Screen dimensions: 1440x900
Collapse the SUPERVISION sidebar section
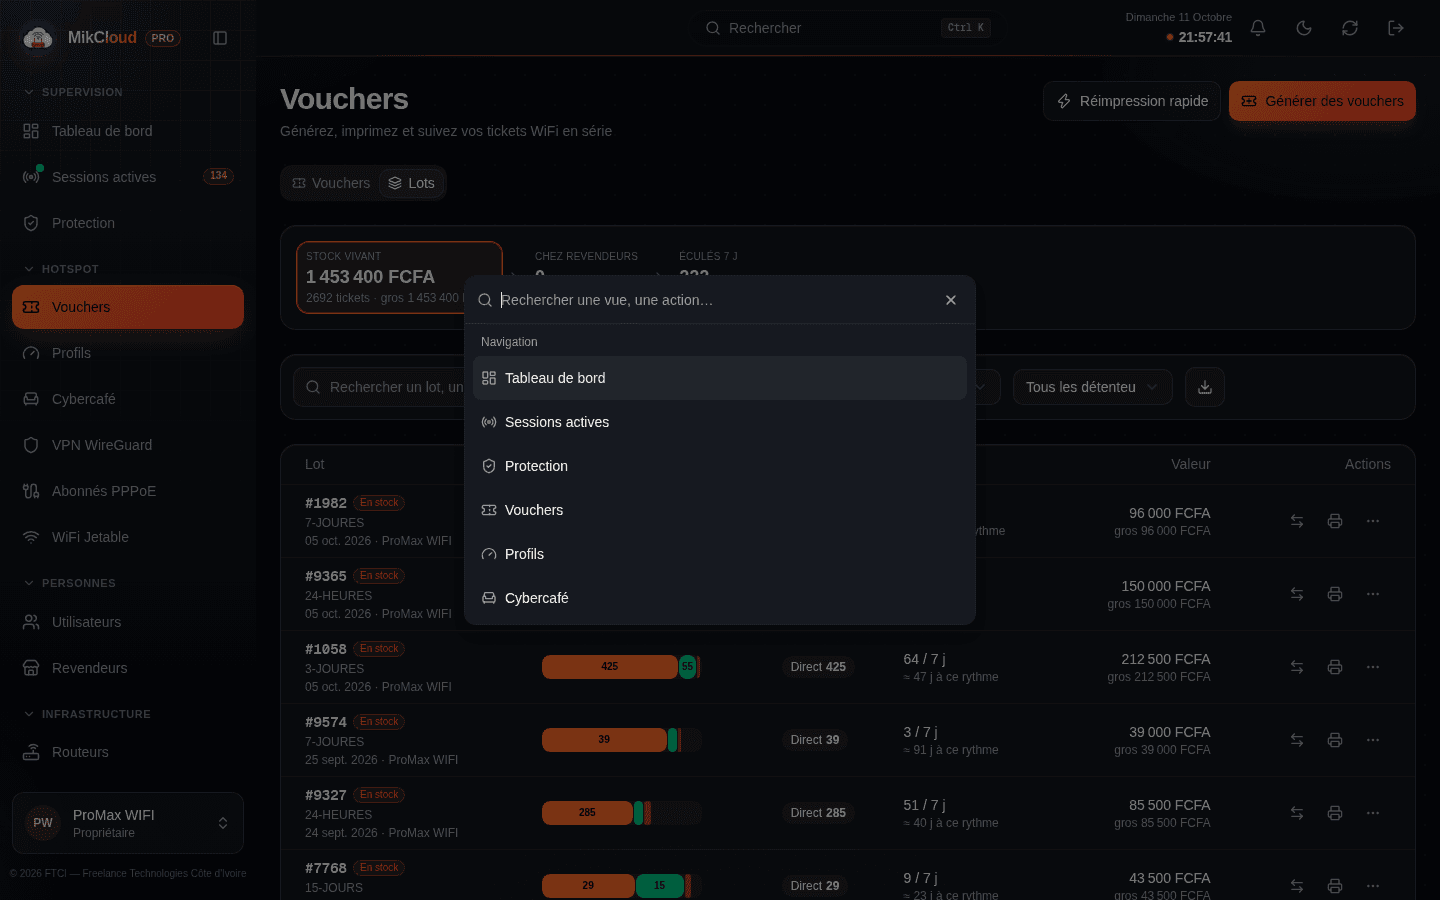[73, 92]
